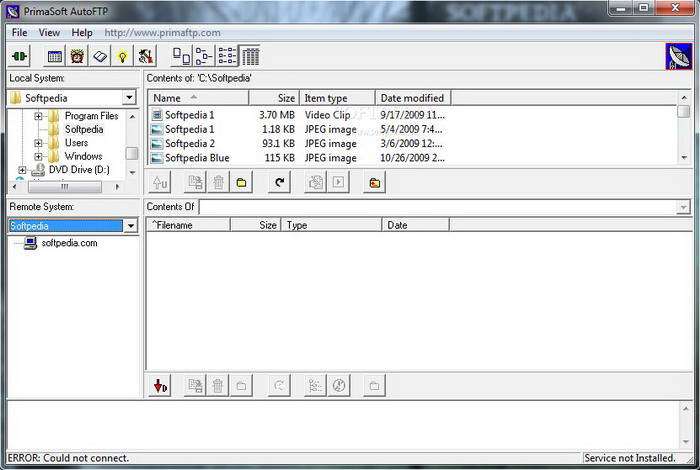Click the log pane scroll down arrow

pos(686,442)
